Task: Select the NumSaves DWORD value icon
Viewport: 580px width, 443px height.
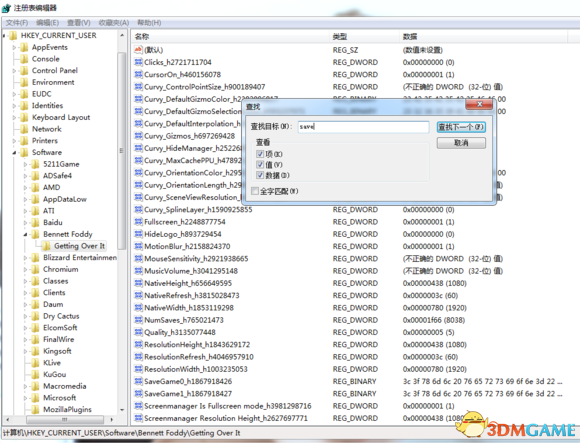Action: tap(138, 320)
